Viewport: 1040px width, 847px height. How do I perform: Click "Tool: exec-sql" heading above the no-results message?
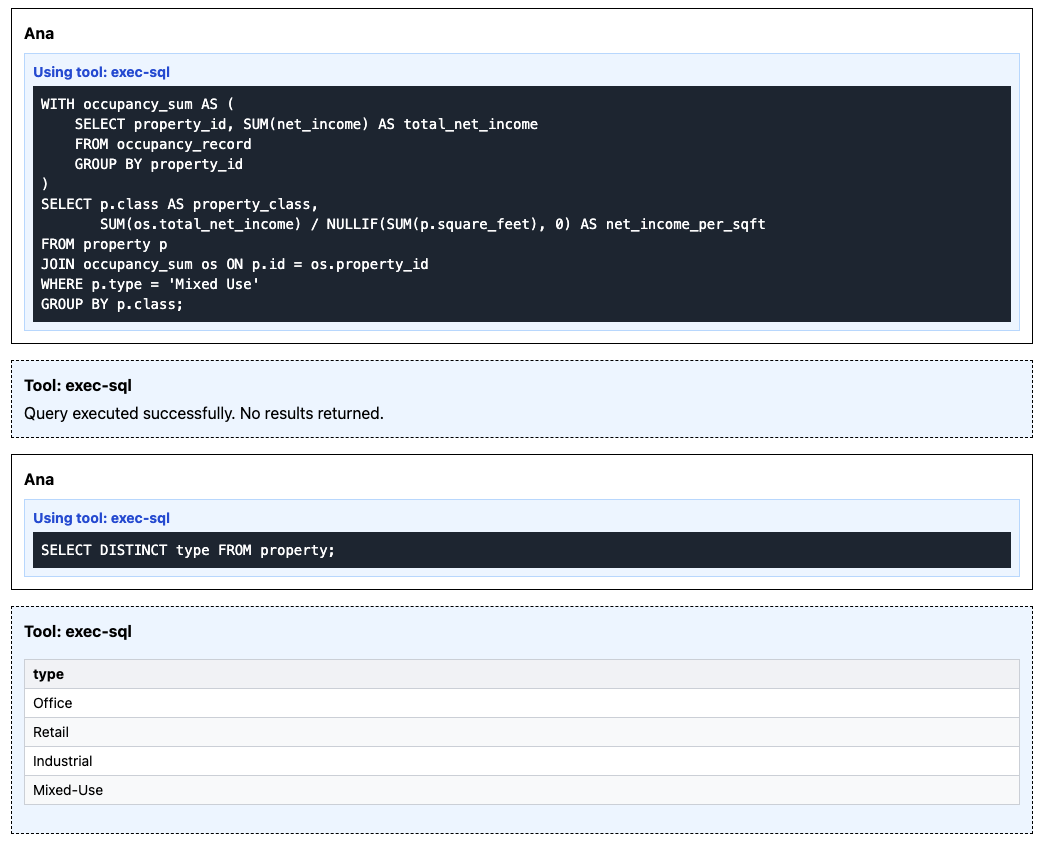[x=78, y=385]
